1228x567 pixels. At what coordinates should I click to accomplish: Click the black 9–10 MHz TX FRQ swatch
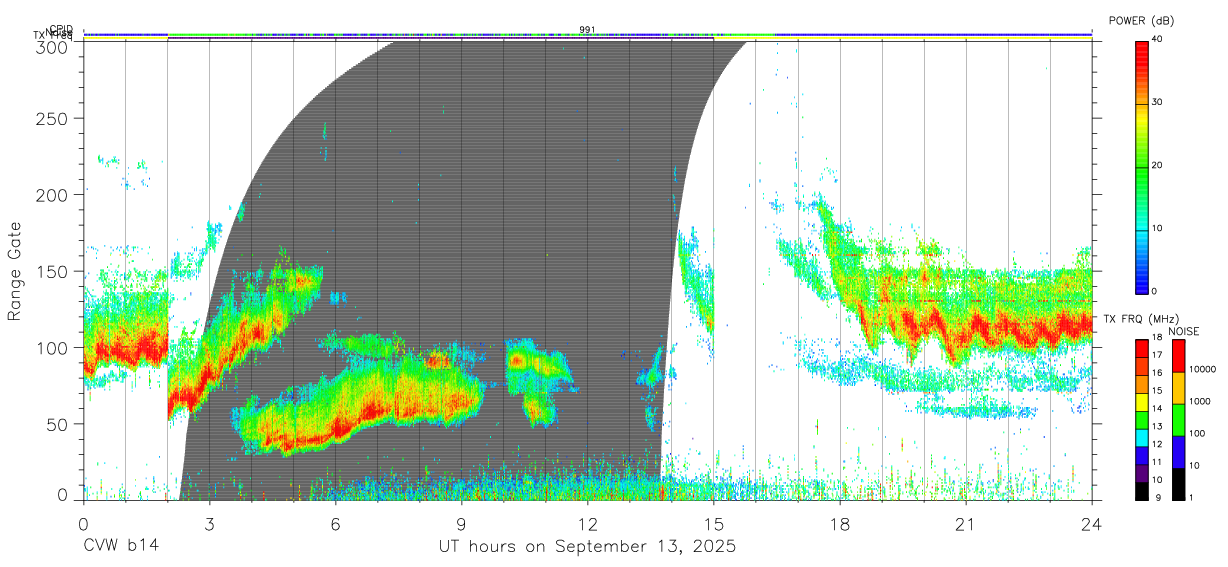point(1141,491)
